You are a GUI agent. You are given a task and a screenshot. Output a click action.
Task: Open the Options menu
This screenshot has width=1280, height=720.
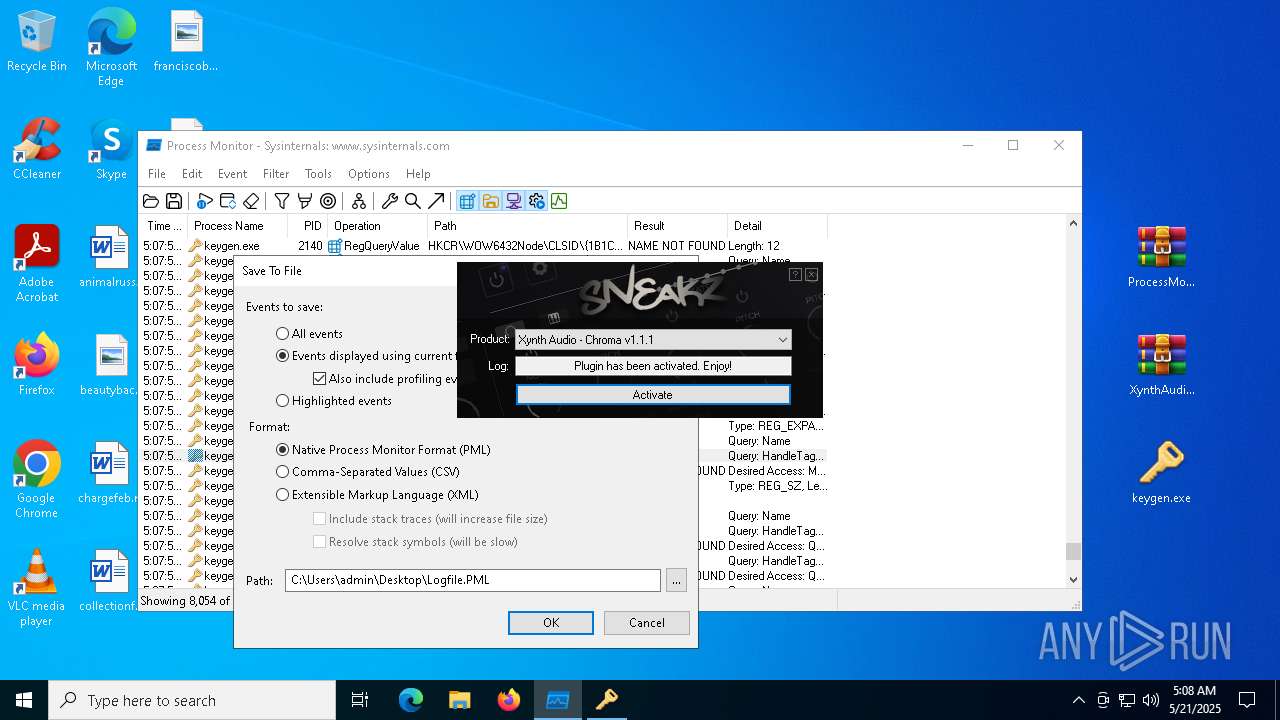click(369, 174)
